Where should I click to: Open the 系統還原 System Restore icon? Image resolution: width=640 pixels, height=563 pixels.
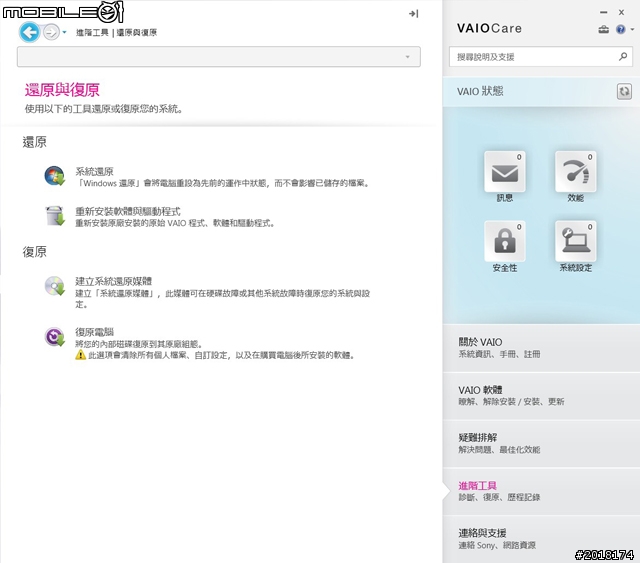coord(55,176)
